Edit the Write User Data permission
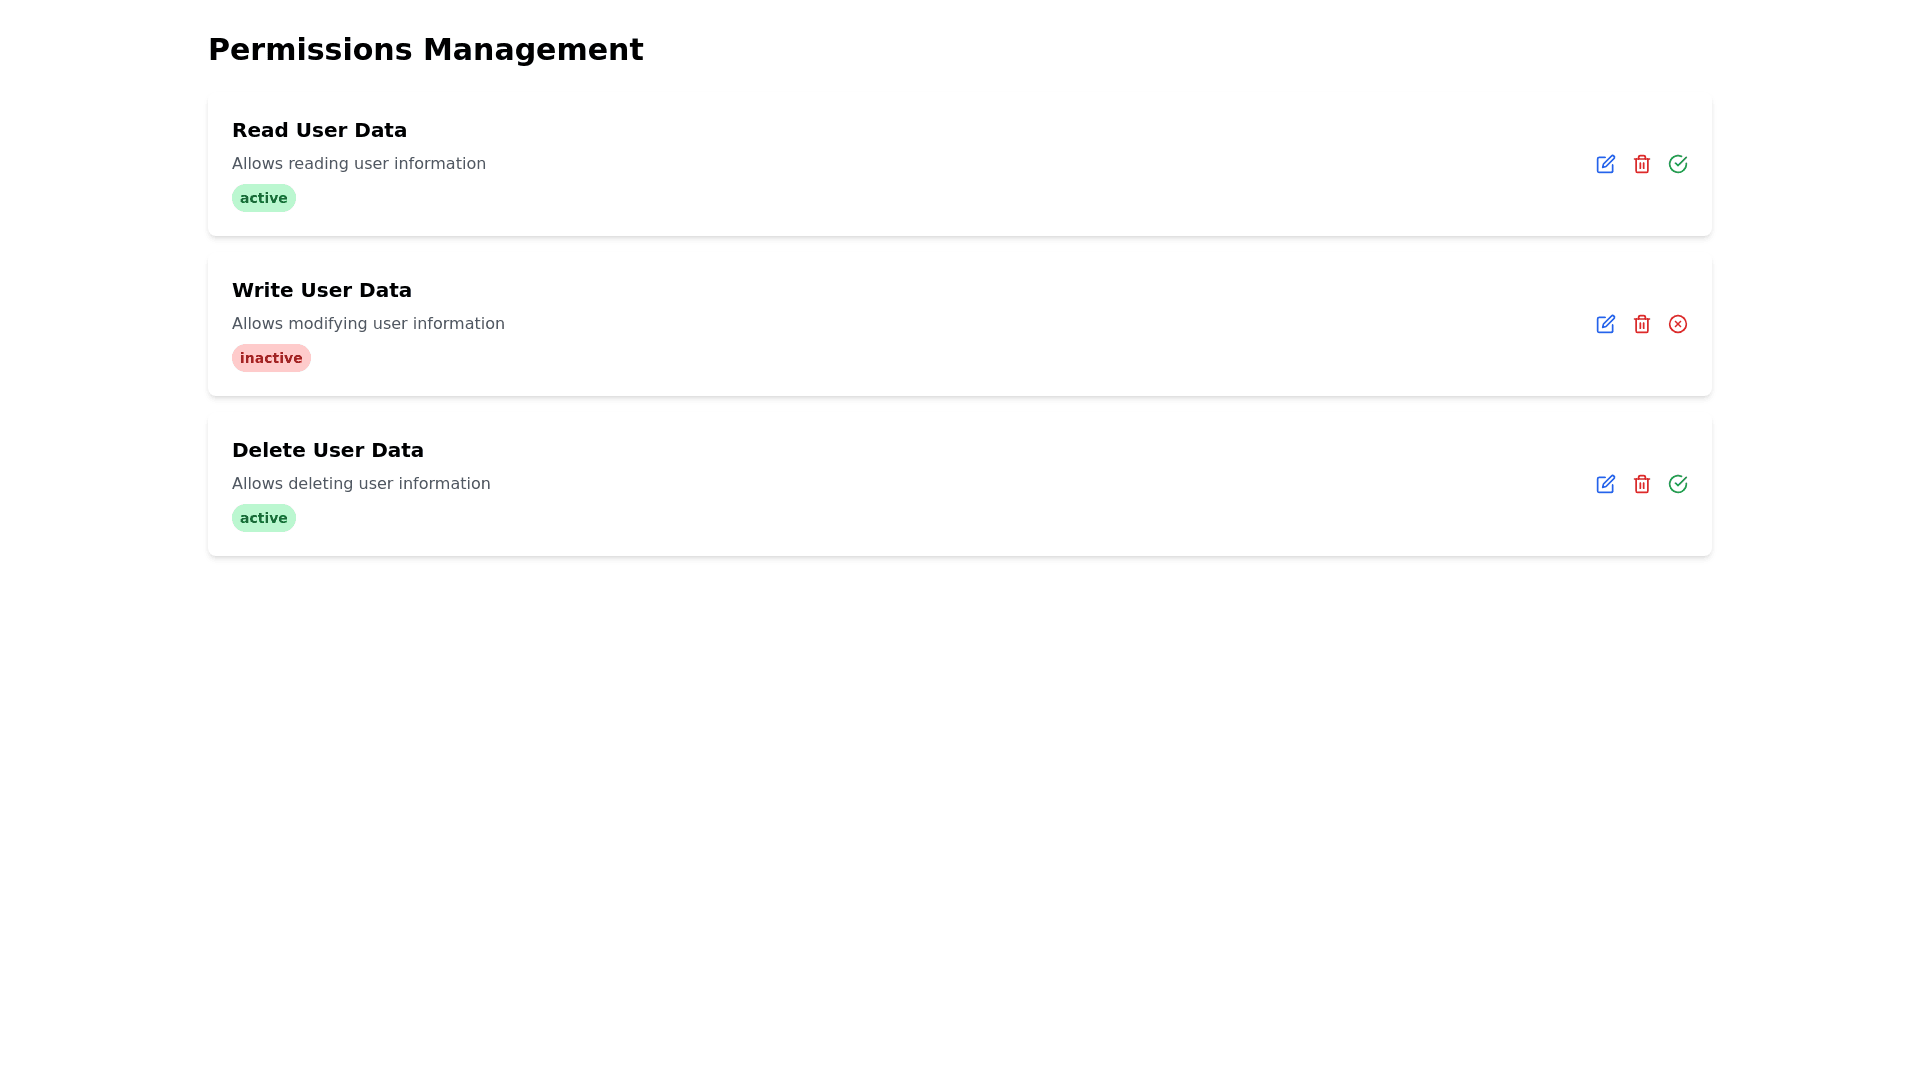 [1605, 324]
